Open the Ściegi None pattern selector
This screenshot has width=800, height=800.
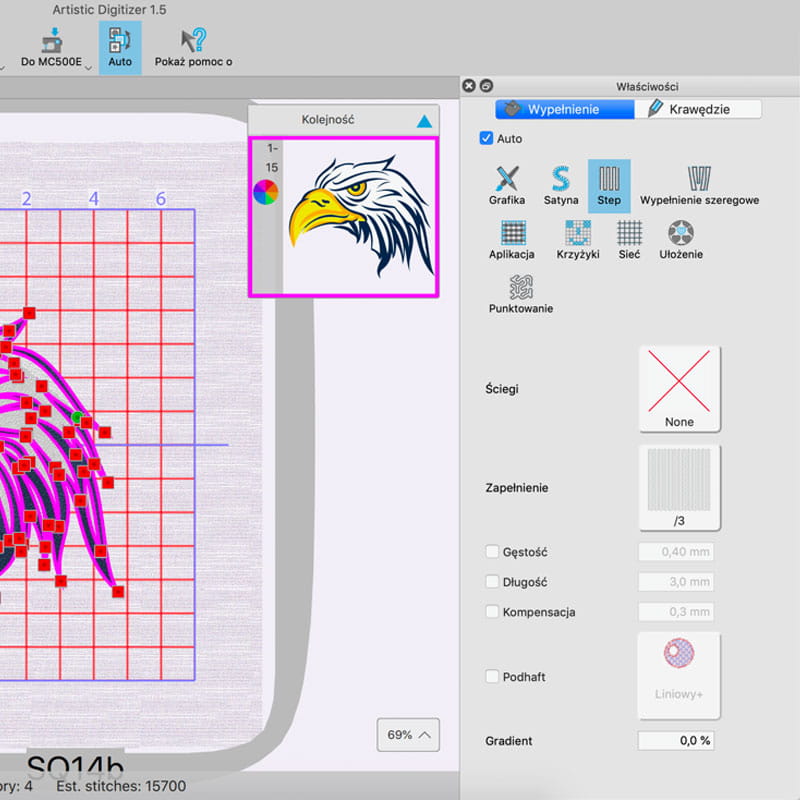point(680,389)
